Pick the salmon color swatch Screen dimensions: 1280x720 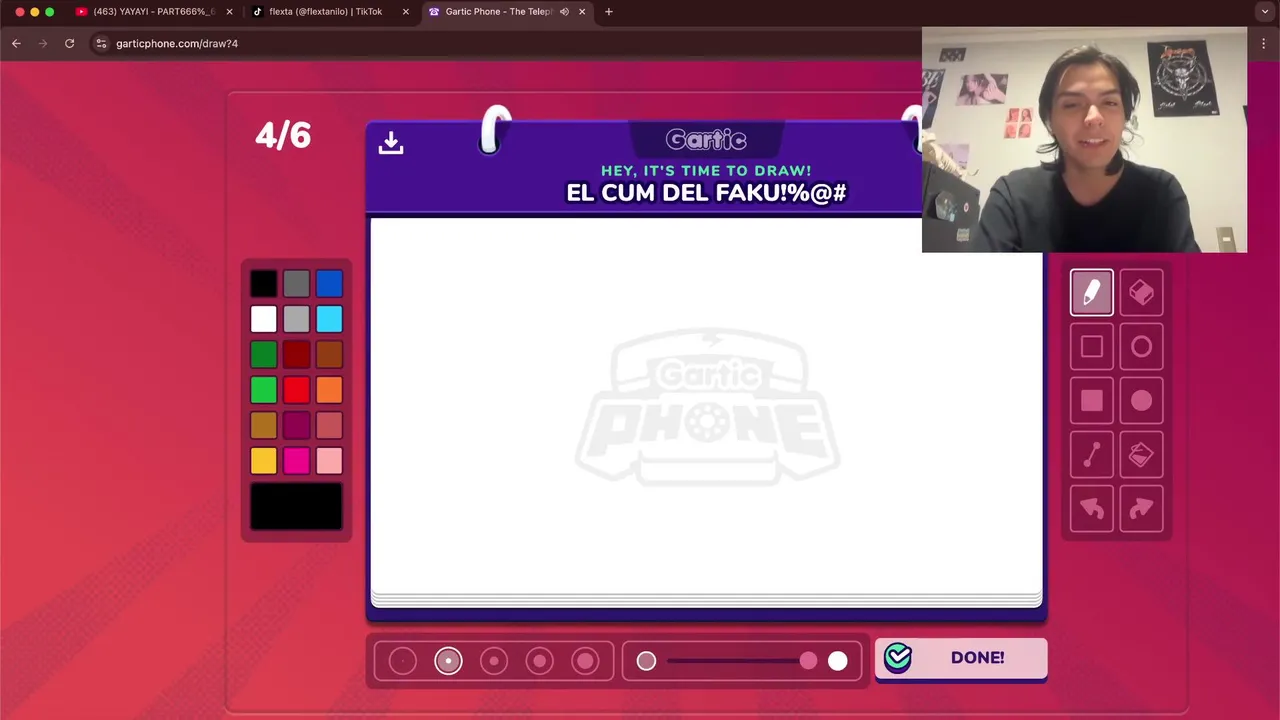(x=329, y=425)
